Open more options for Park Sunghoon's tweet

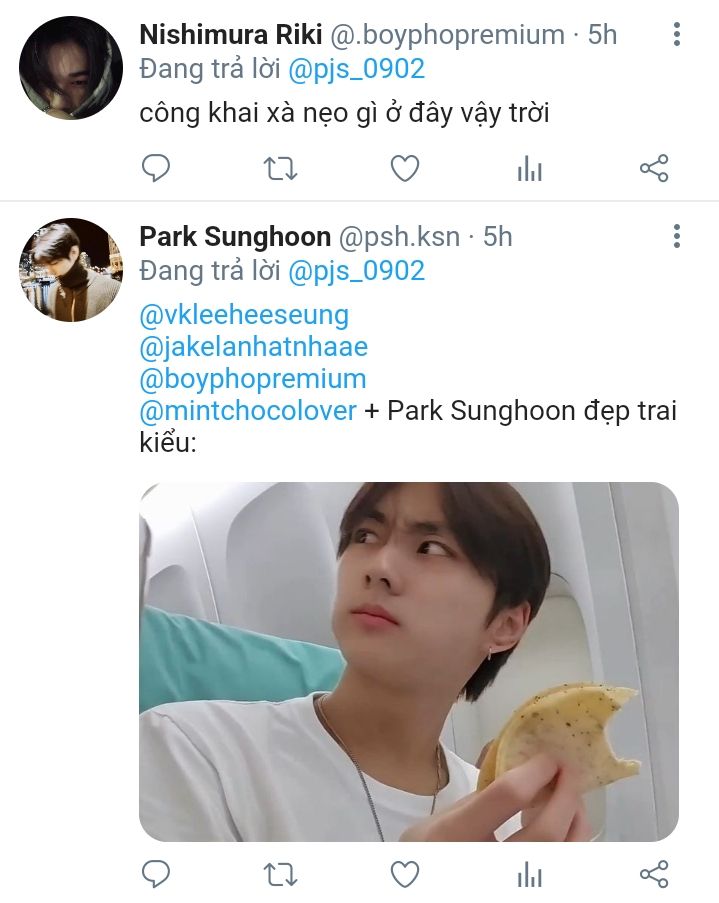coord(677,237)
